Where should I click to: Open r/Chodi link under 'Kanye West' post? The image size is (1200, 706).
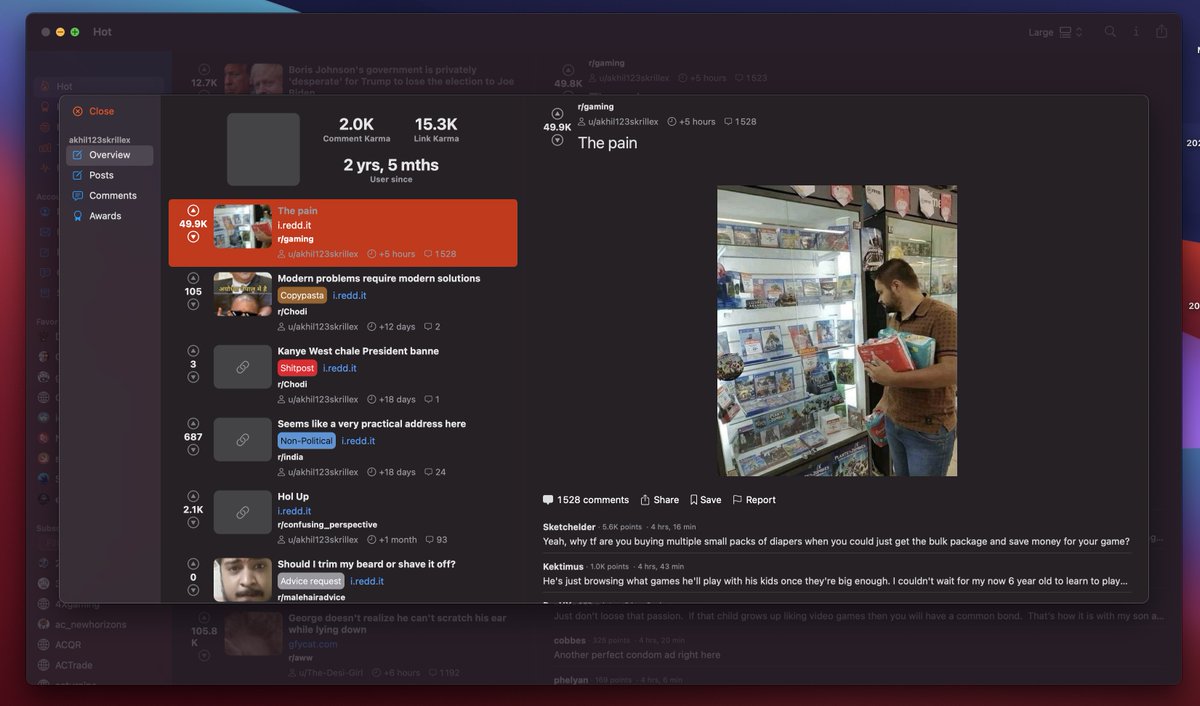tap(292, 384)
